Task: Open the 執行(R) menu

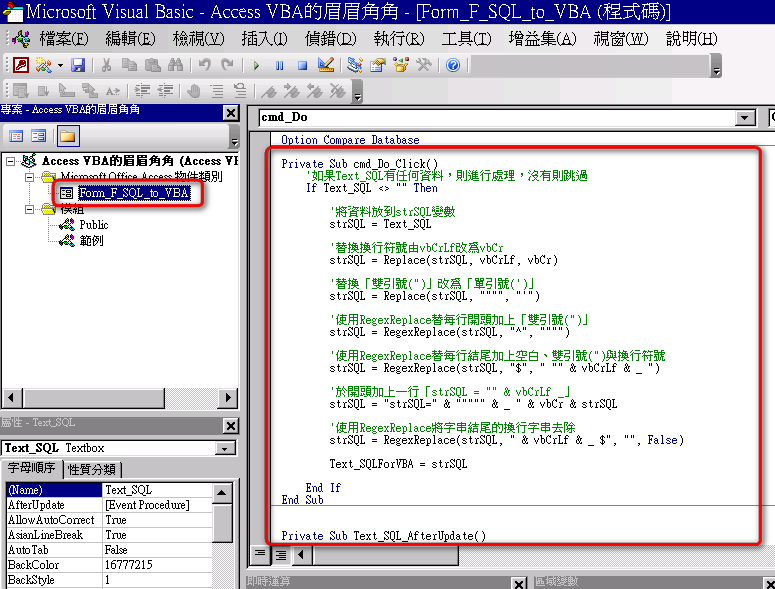Action: pyautogui.click(x=398, y=39)
